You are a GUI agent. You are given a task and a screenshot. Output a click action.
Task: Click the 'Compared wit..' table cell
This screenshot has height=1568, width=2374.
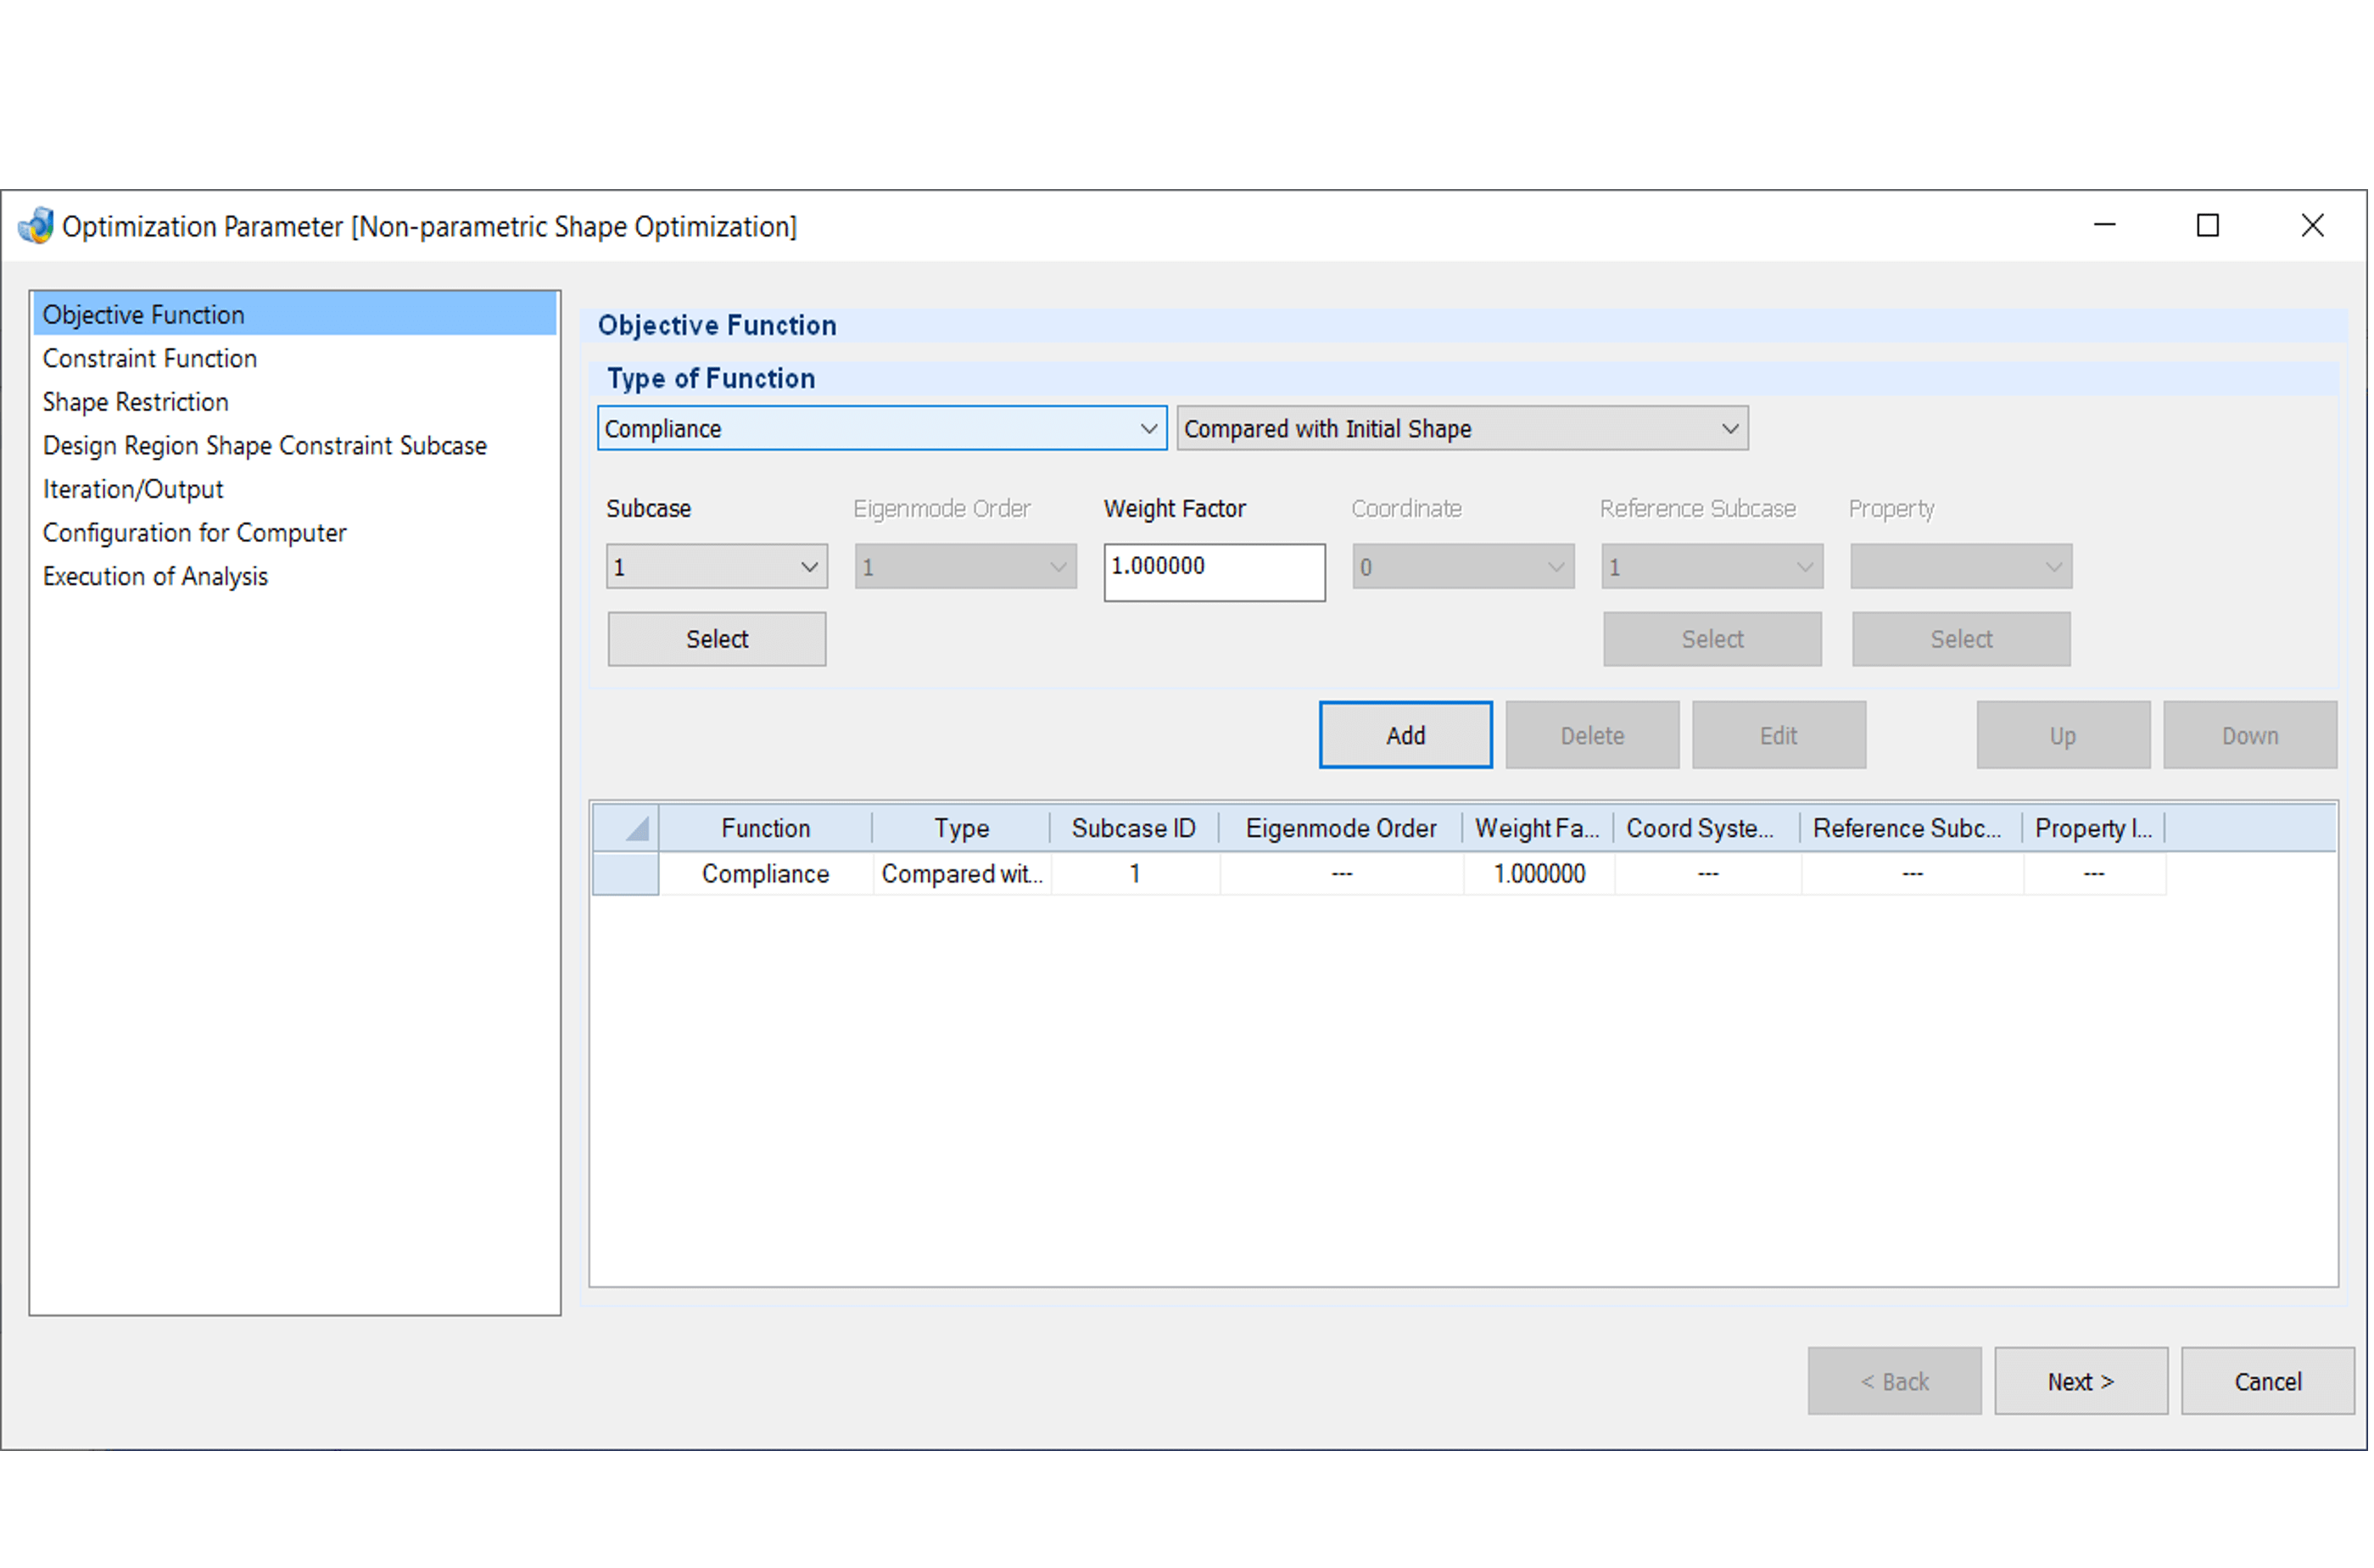tap(962, 875)
